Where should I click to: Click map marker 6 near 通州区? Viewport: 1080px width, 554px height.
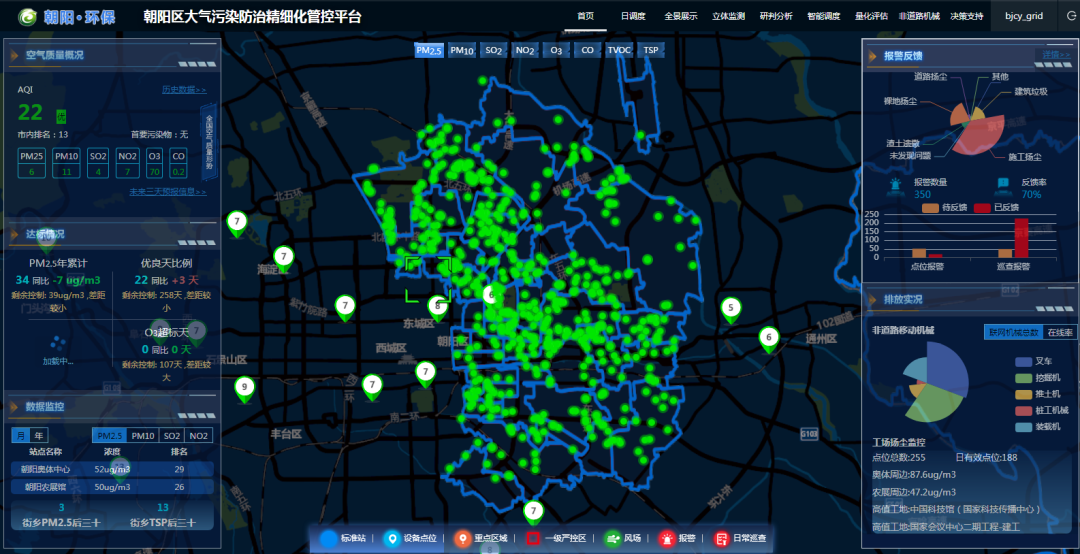(x=769, y=339)
